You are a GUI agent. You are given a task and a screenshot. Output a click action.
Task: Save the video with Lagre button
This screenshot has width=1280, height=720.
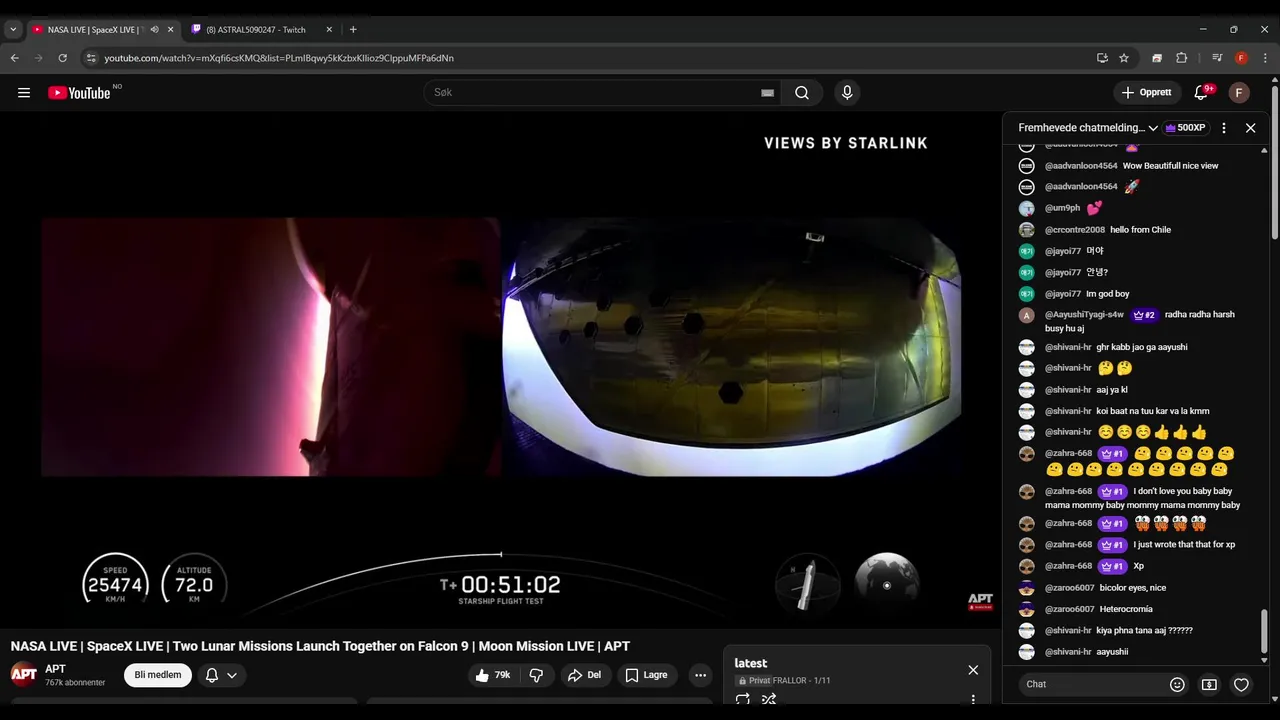(x=647, y=675)
